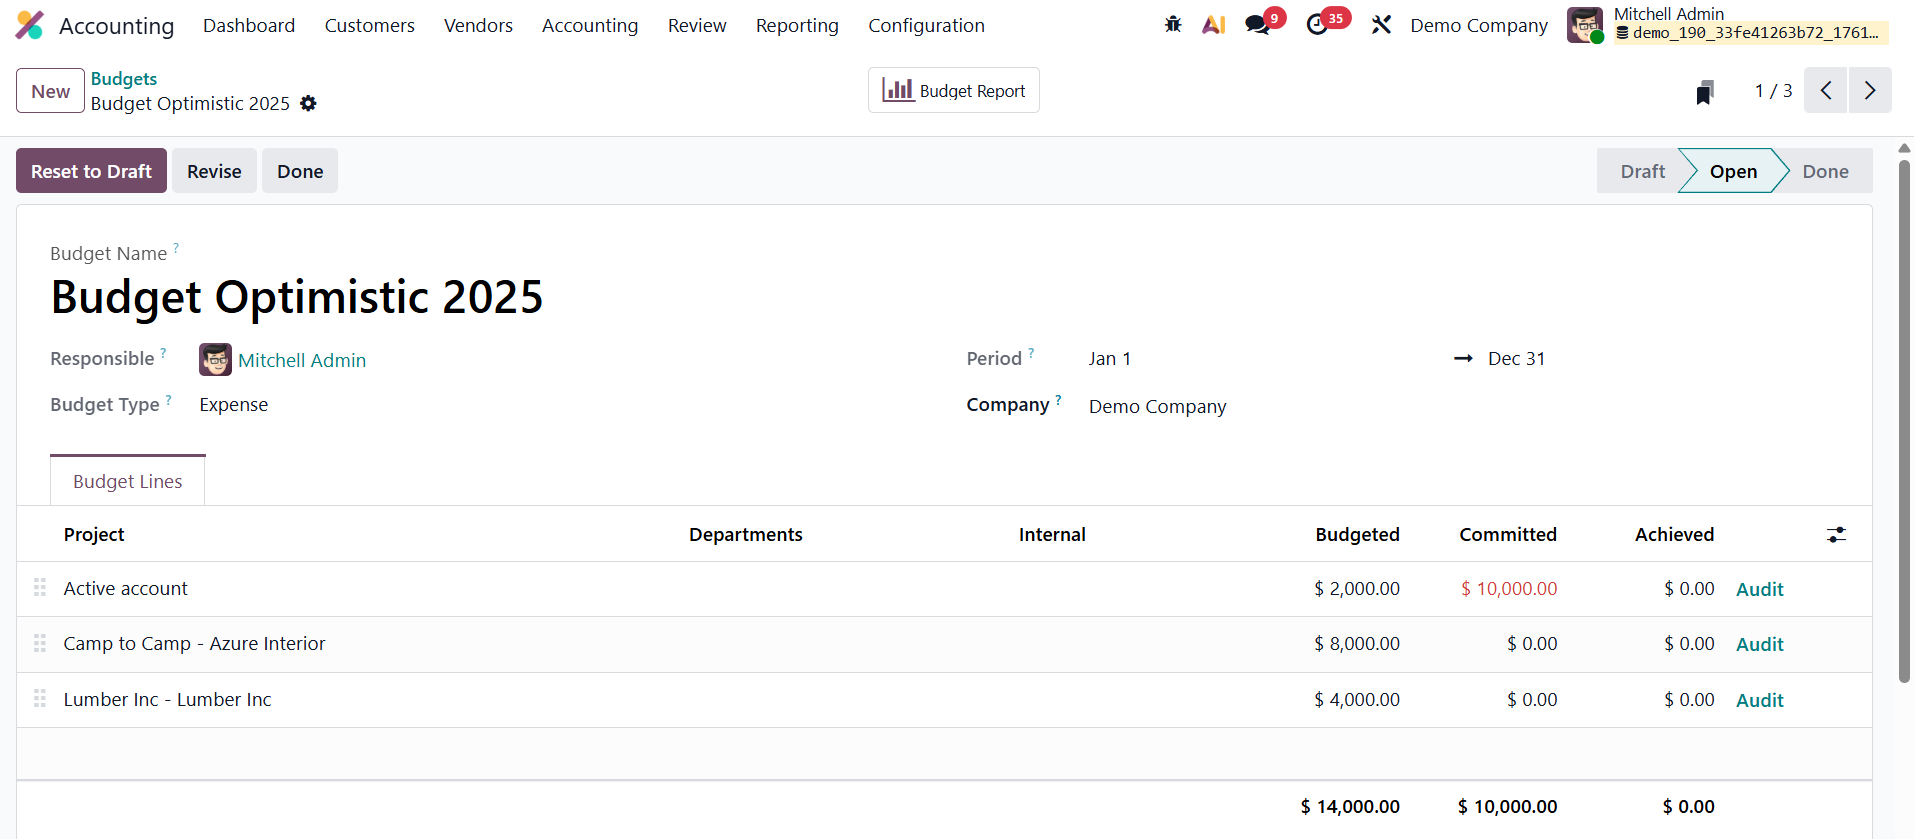1914x839 pixels.
Task: Click the wrench tools icon
Action: 1381,25
